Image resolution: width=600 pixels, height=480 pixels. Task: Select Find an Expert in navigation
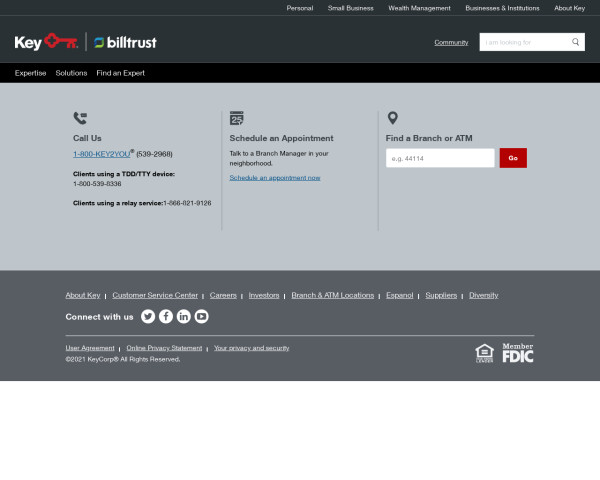(121, 73)
